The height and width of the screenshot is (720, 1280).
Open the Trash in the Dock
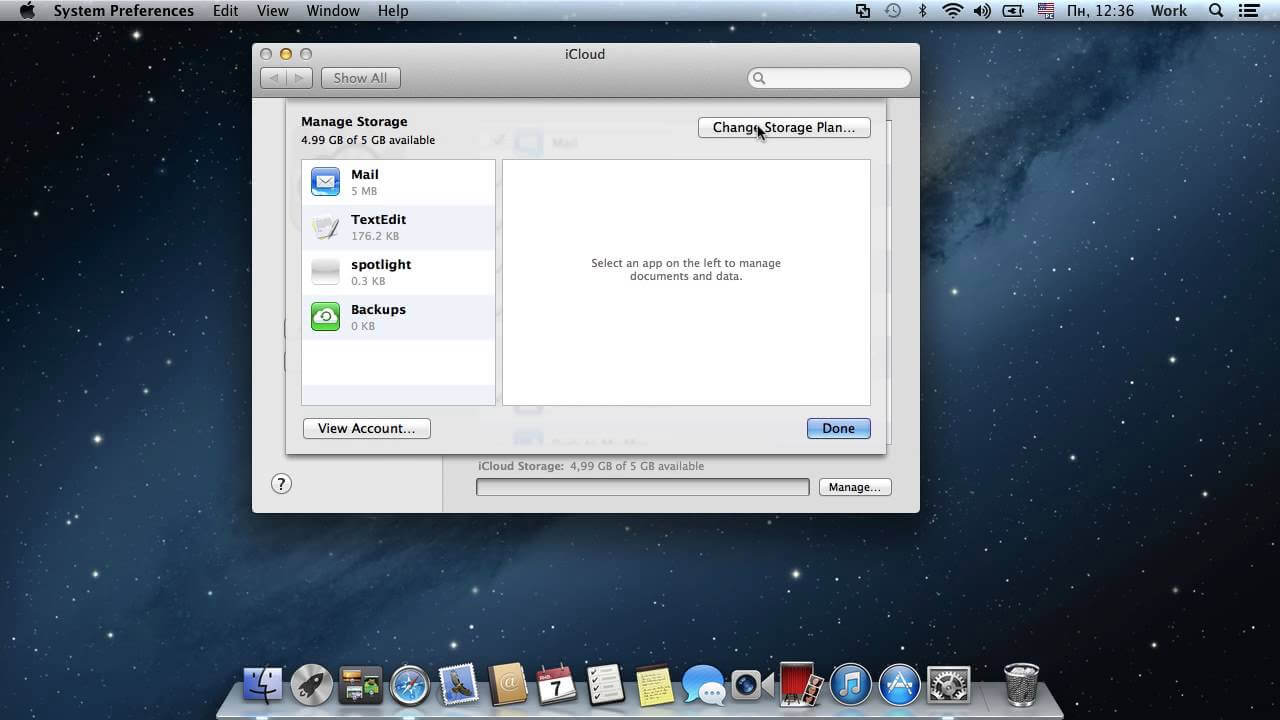(1021, 685)
